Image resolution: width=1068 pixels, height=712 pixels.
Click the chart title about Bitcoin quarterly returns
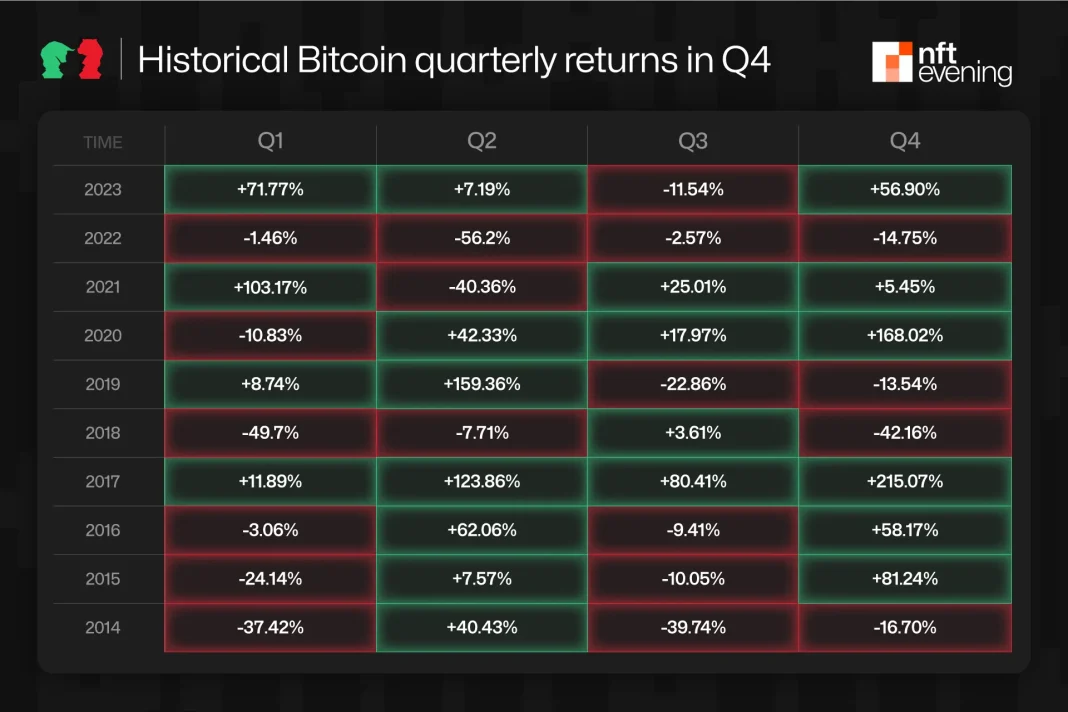pos(454,60)
